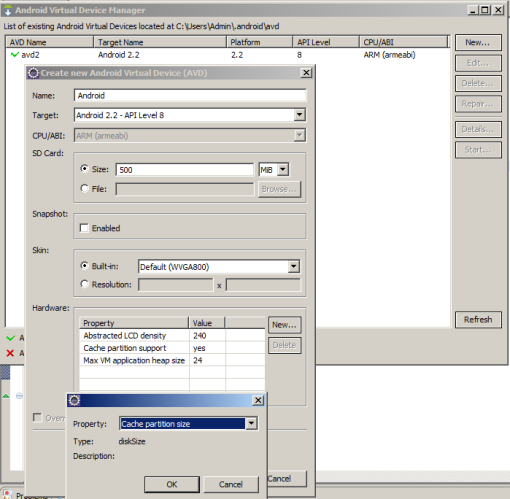
Task: Select the Built-in skin radio button
Action: [x=84, y=266]
